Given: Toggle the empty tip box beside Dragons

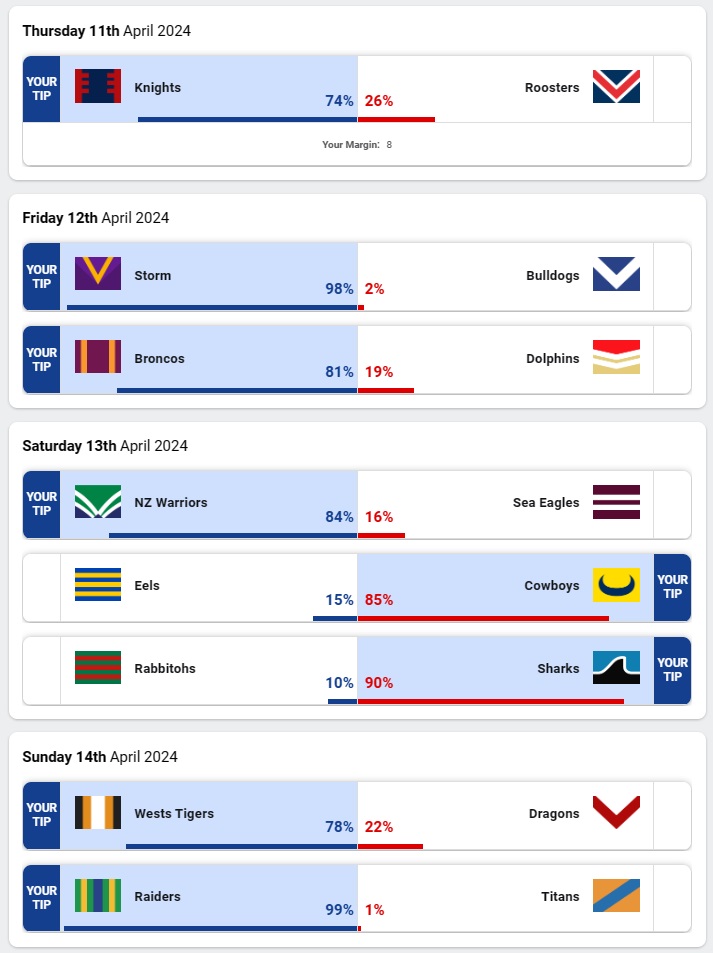Looking at the screenshot, I should click(x=672, y=814).
